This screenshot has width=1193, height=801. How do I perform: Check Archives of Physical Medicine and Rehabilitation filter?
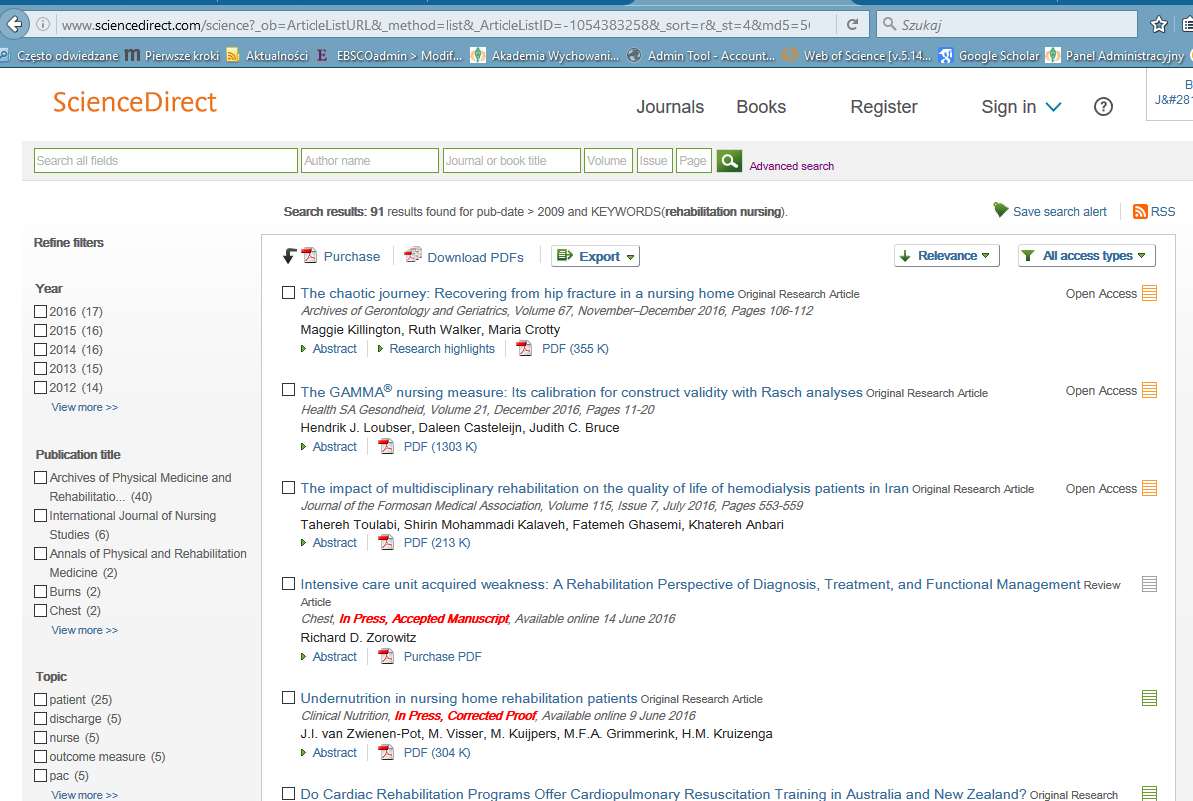tap(40, 477)
